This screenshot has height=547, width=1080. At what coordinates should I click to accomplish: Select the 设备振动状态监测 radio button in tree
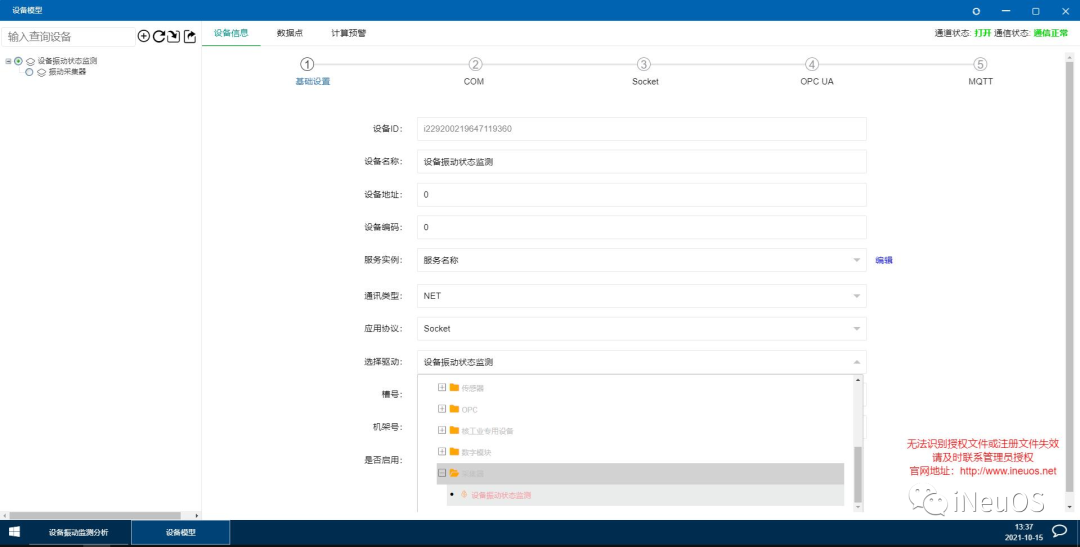(18, 61)
